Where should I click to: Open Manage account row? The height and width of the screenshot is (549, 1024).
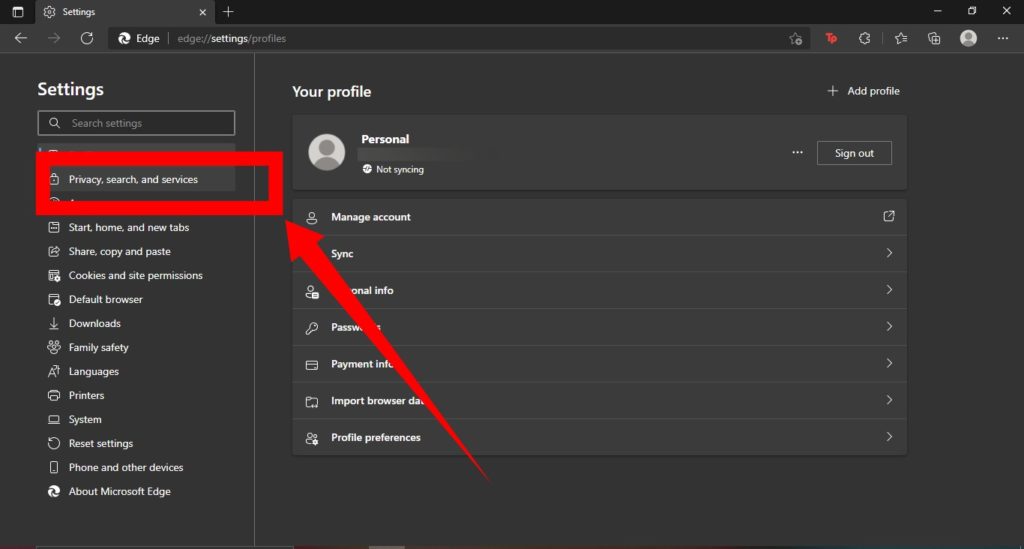click(x=600, y=217)
